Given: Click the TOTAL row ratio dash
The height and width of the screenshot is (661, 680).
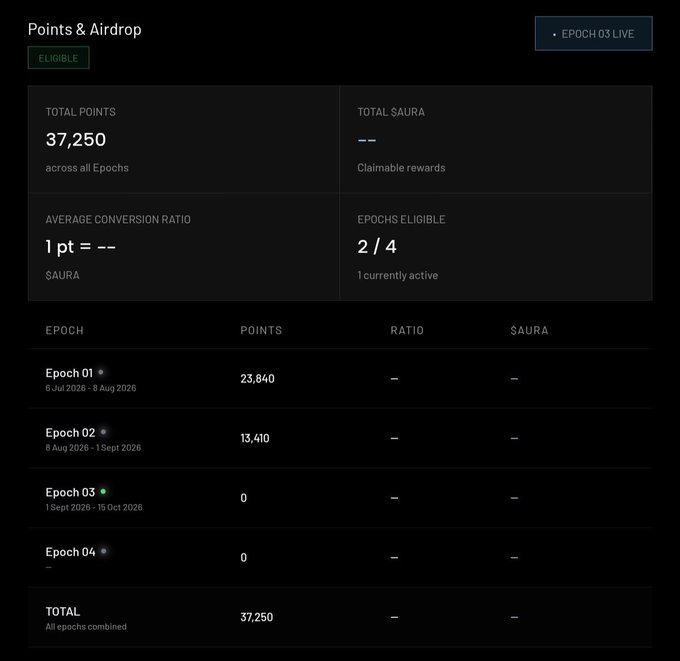Looking at the screenshot, I should point(394,617).
